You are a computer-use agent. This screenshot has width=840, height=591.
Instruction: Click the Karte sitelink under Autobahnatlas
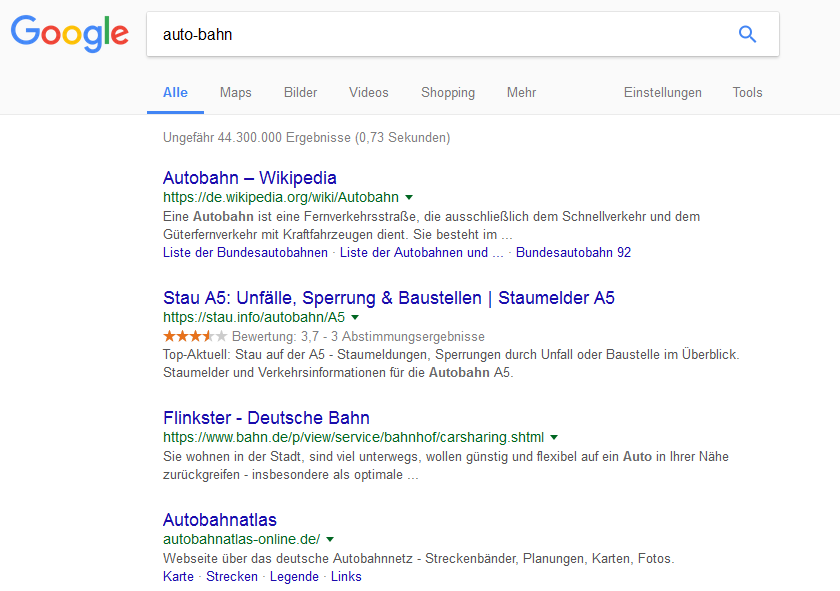pyautogui.click(x=178, y=576)
